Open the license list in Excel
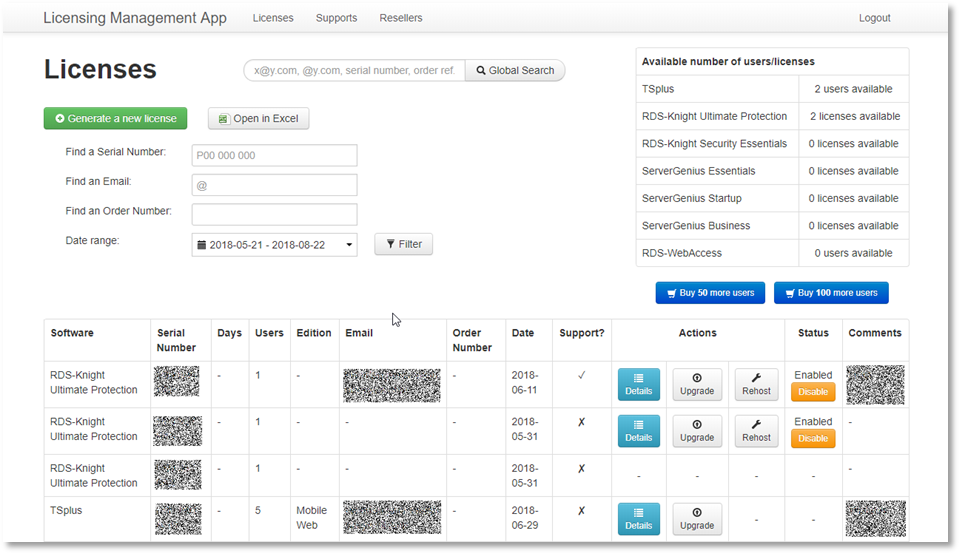 [x=258, y=118]
